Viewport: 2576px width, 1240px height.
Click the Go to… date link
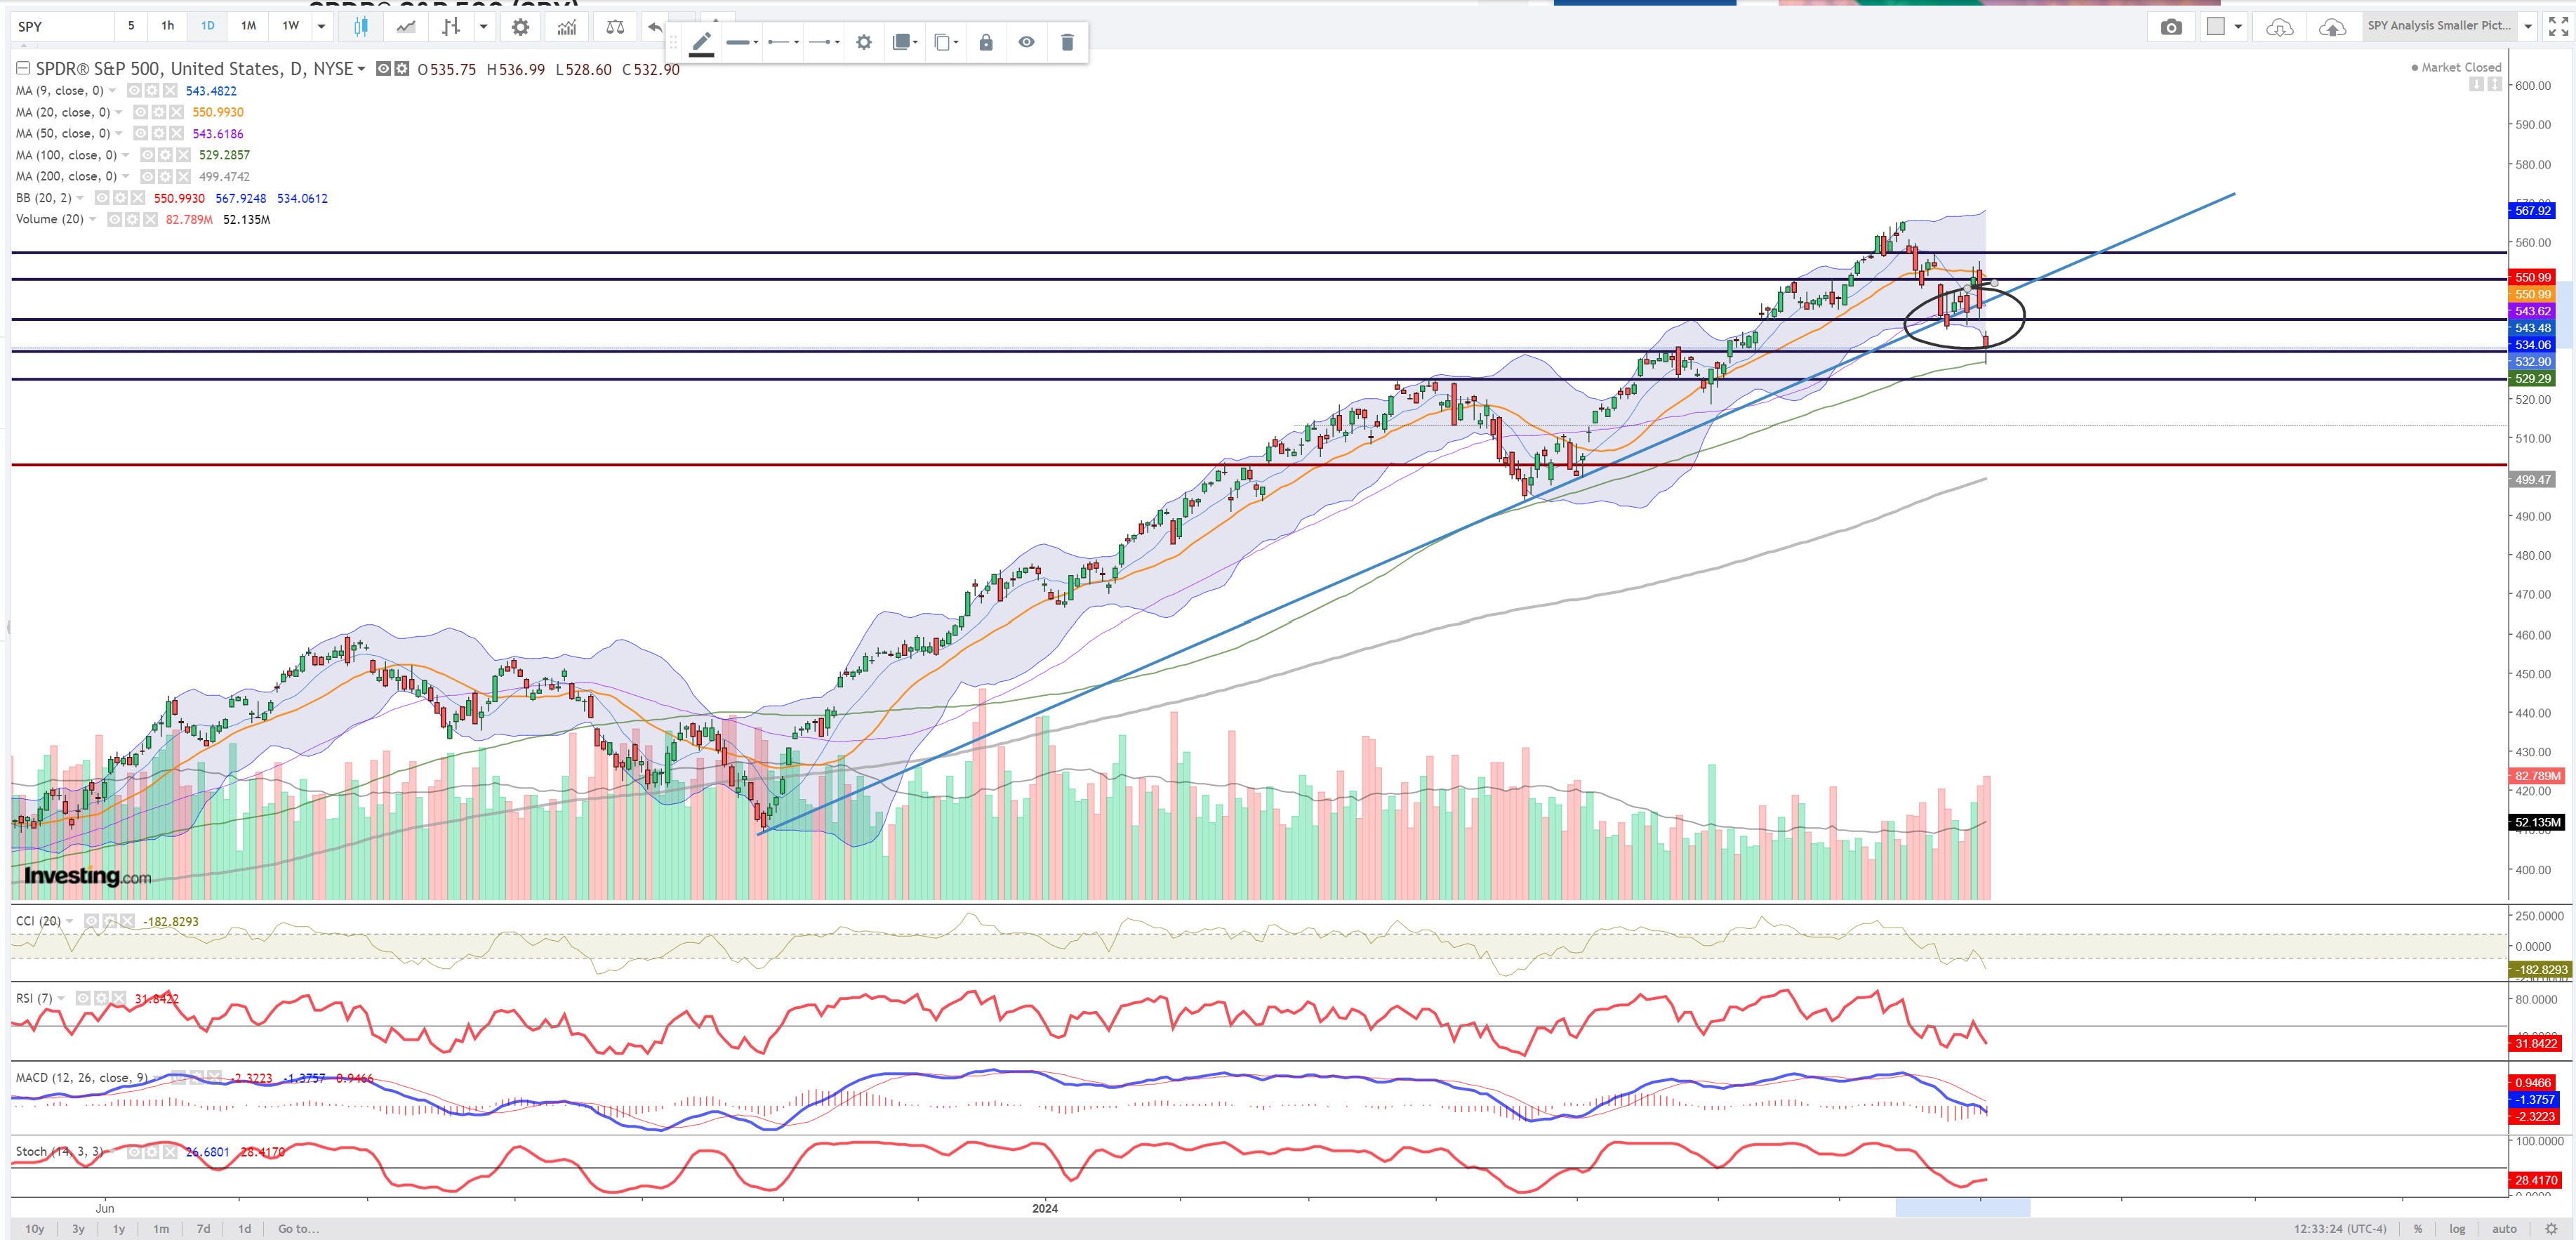[x=298, y=1229]
